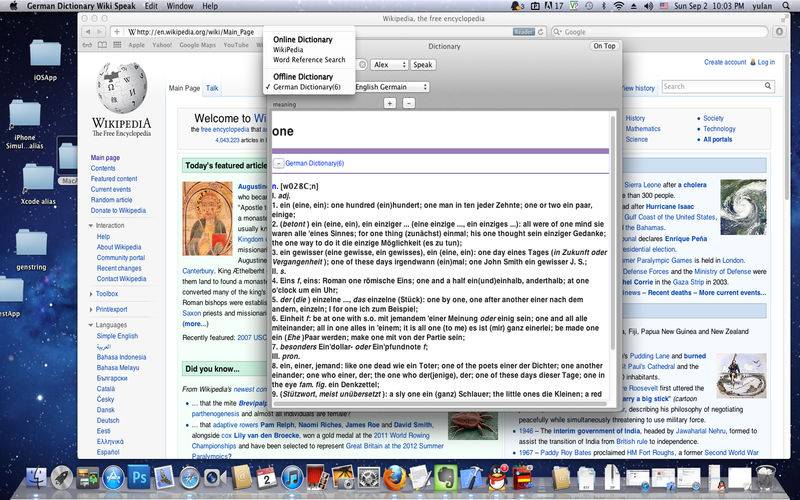Click the Wikipedia globe logo

122,87
